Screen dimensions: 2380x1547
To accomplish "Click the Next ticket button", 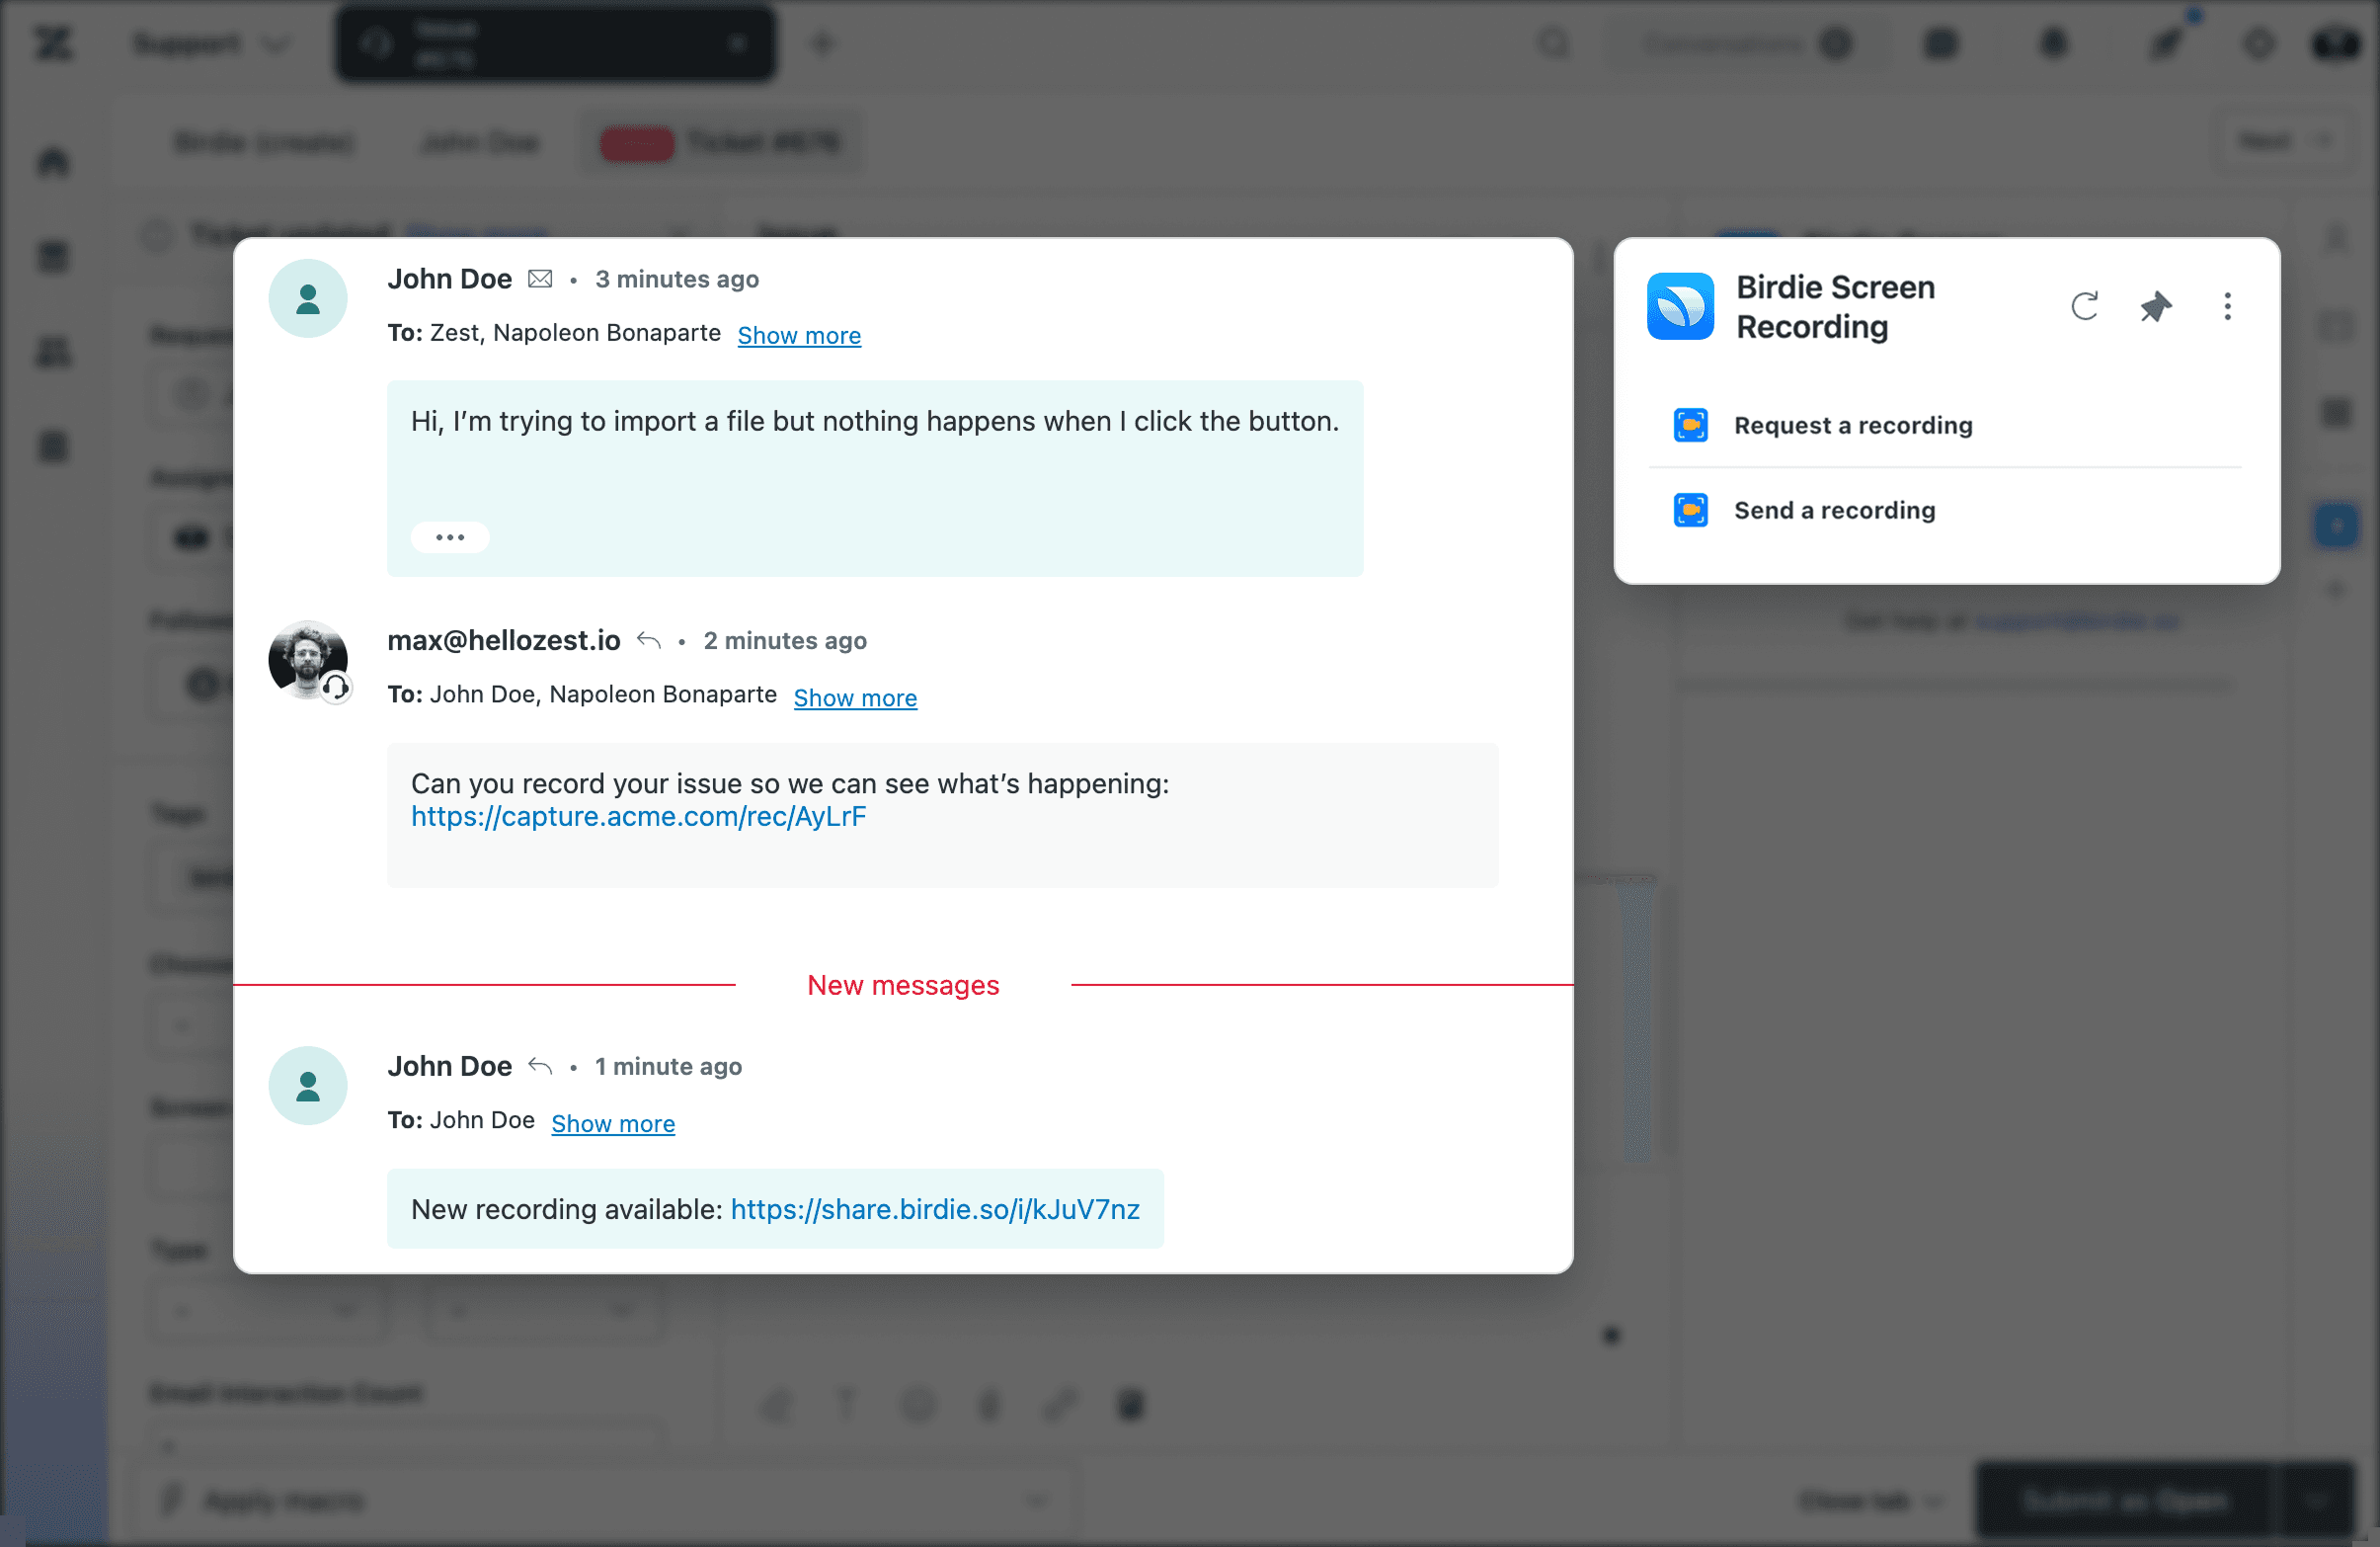I will coord(2284,141).
